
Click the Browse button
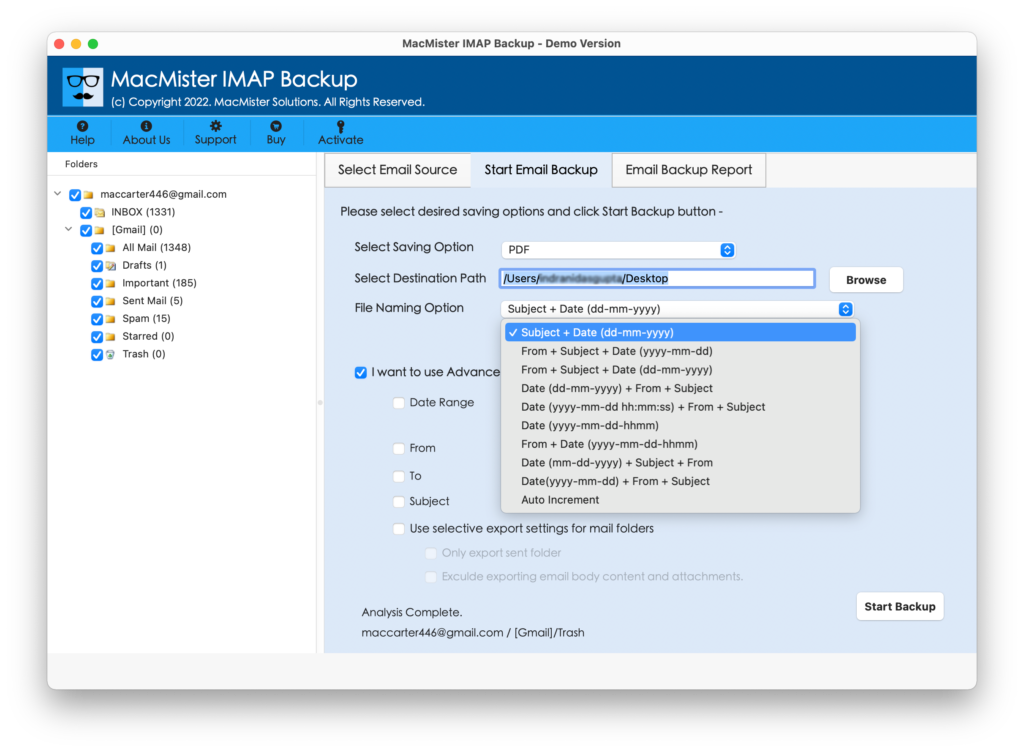click(x=865, y=279)
